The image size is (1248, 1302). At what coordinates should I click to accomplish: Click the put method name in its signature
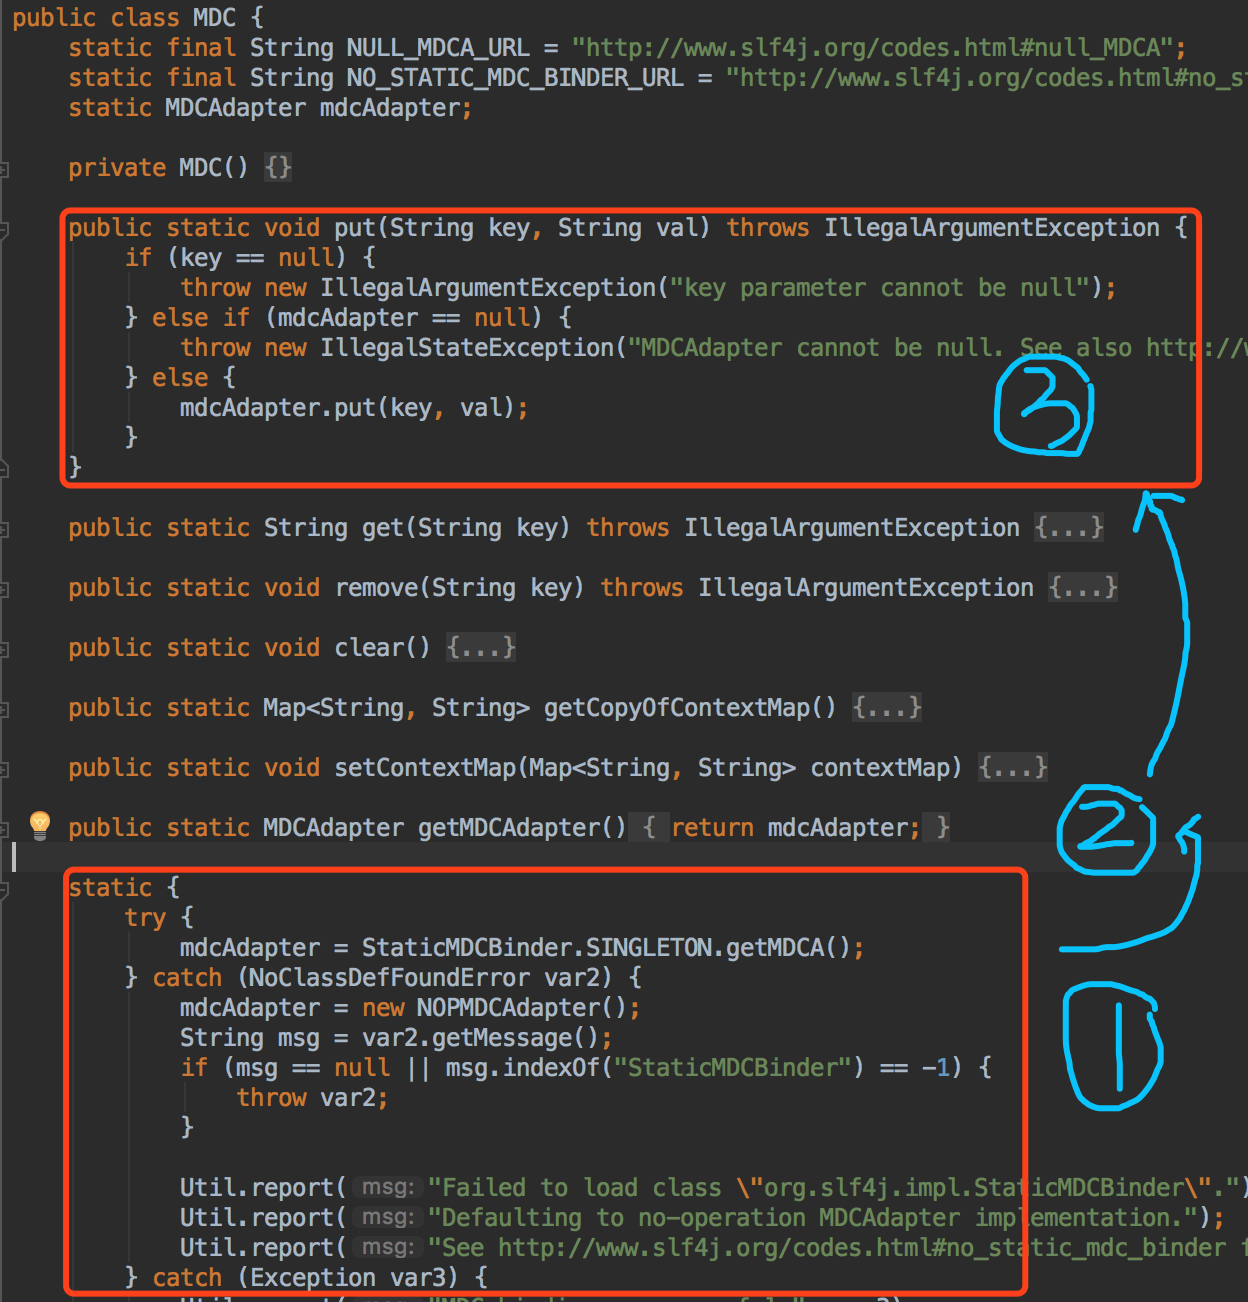pyautogui.click(x=354, y=228)
